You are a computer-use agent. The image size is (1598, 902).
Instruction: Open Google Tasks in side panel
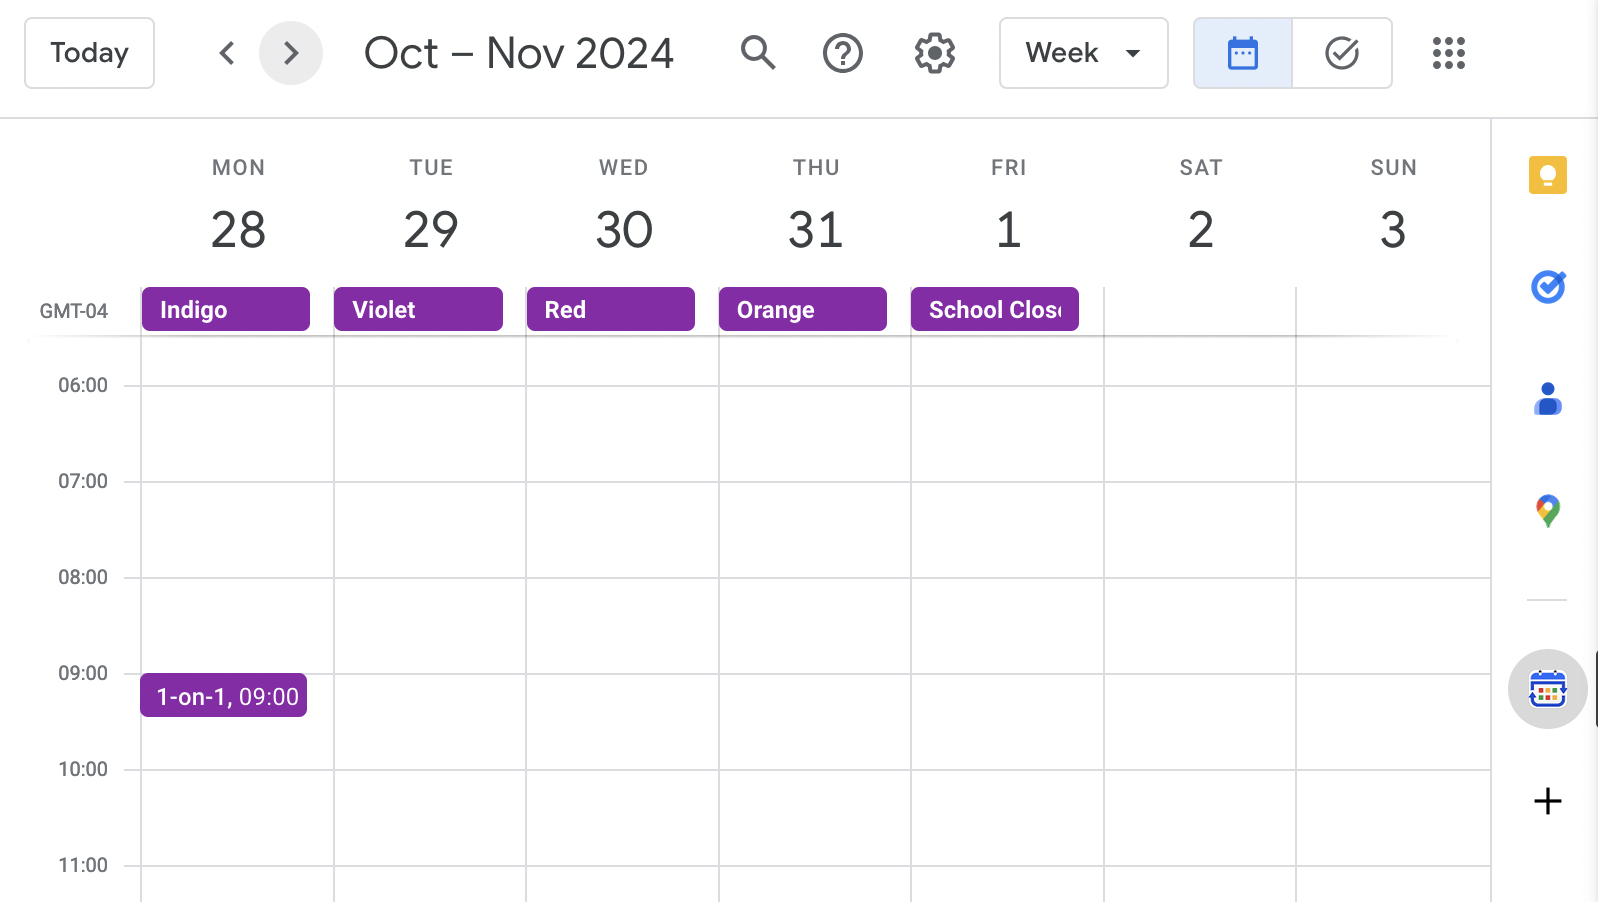click(1548, 287)
